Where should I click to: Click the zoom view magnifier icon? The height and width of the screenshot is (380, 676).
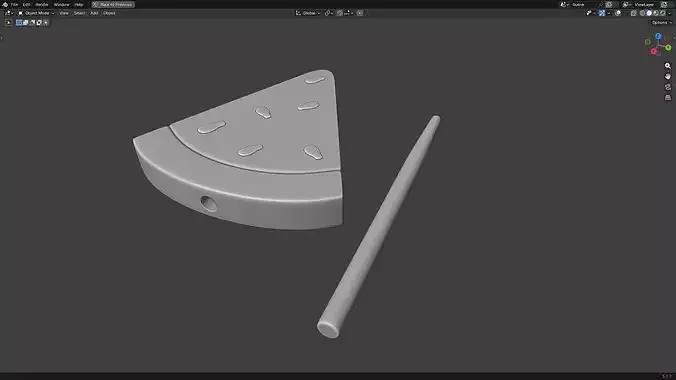(x=668, y=66)
